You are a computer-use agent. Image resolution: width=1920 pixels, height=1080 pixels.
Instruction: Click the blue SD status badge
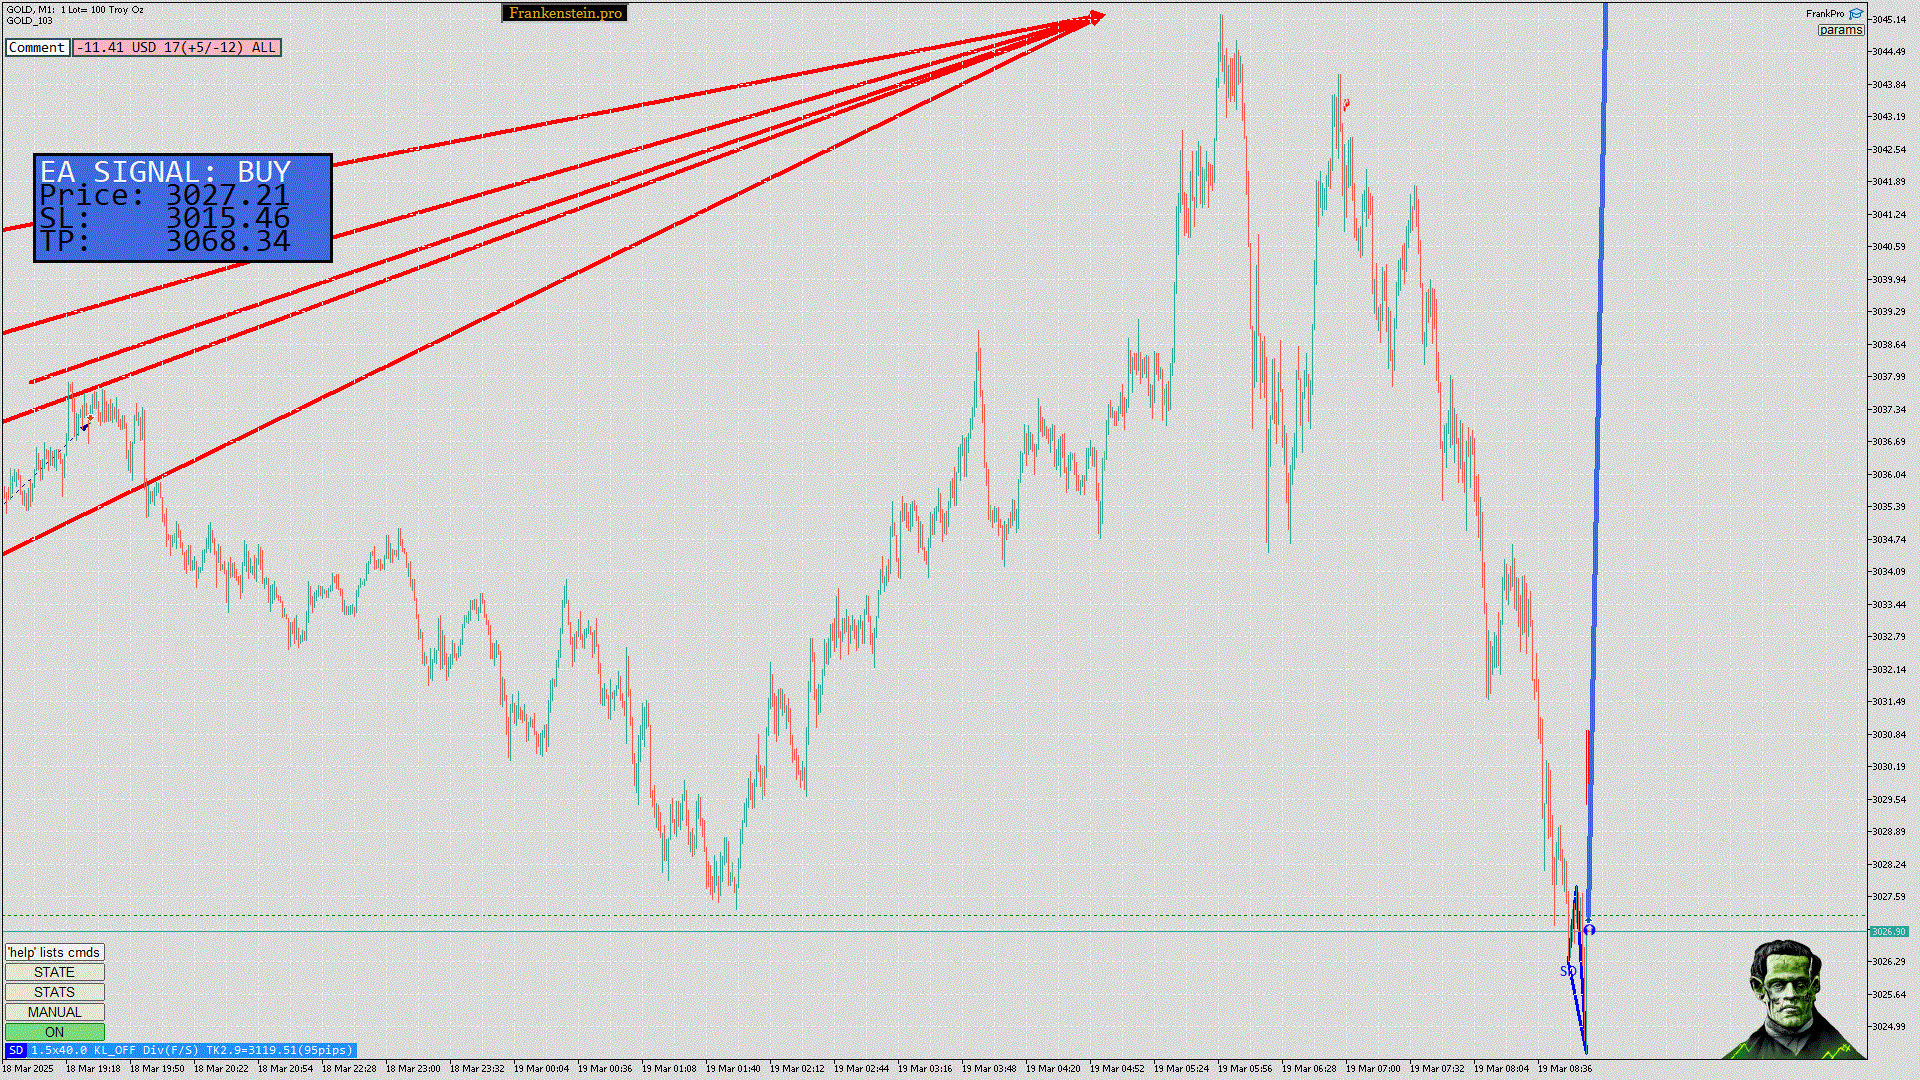tap(15, 1050)
